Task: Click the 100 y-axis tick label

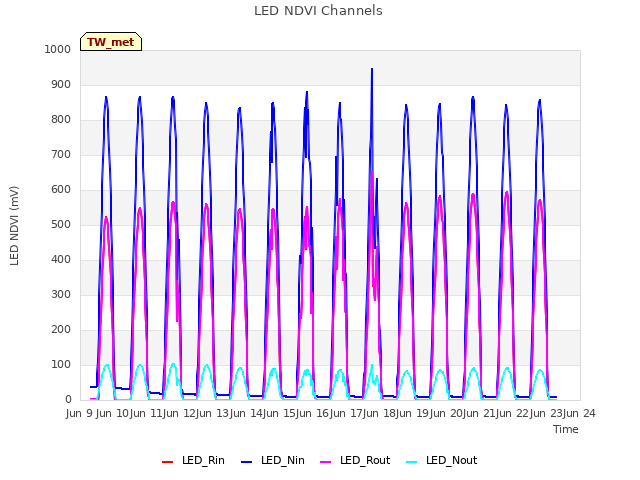Action: (x=61, y=364)
